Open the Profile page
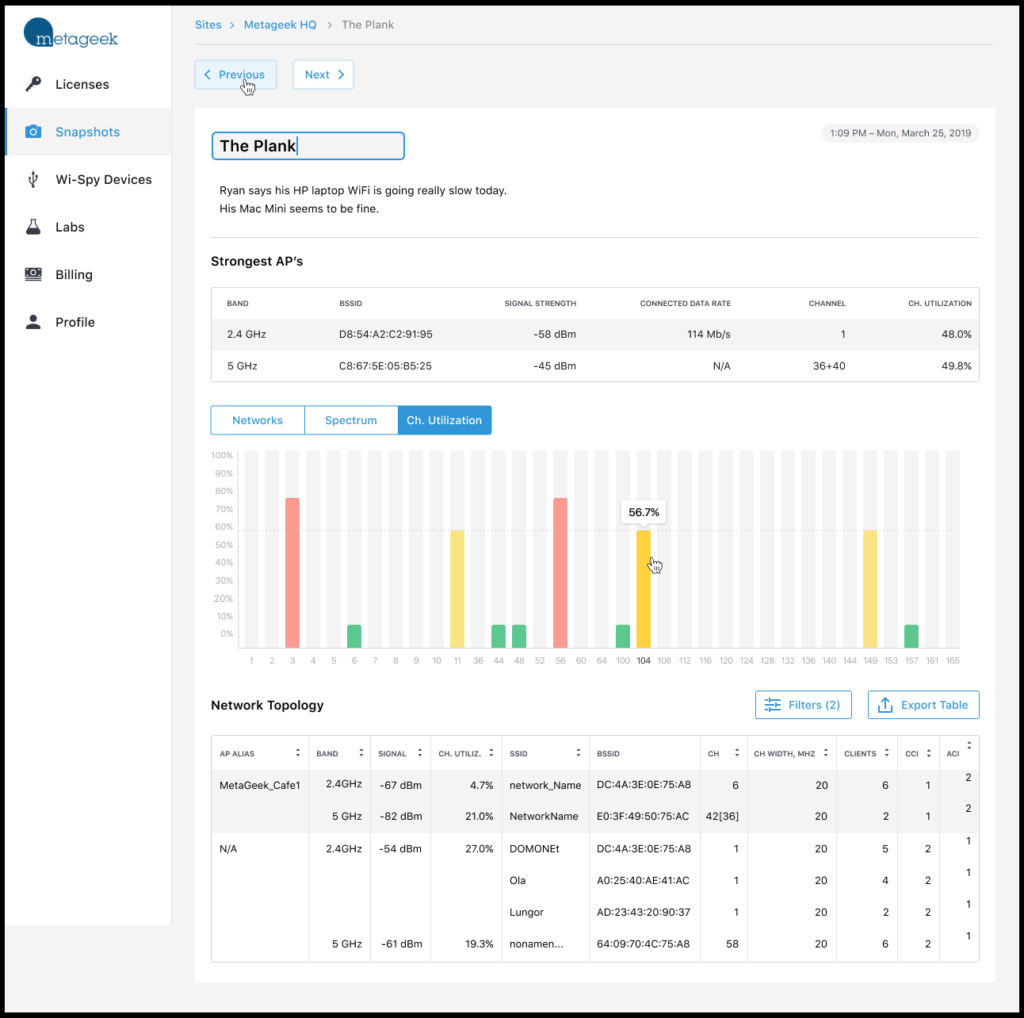The height and width of the screenshot is (1018, 1024). coord(88,323)
